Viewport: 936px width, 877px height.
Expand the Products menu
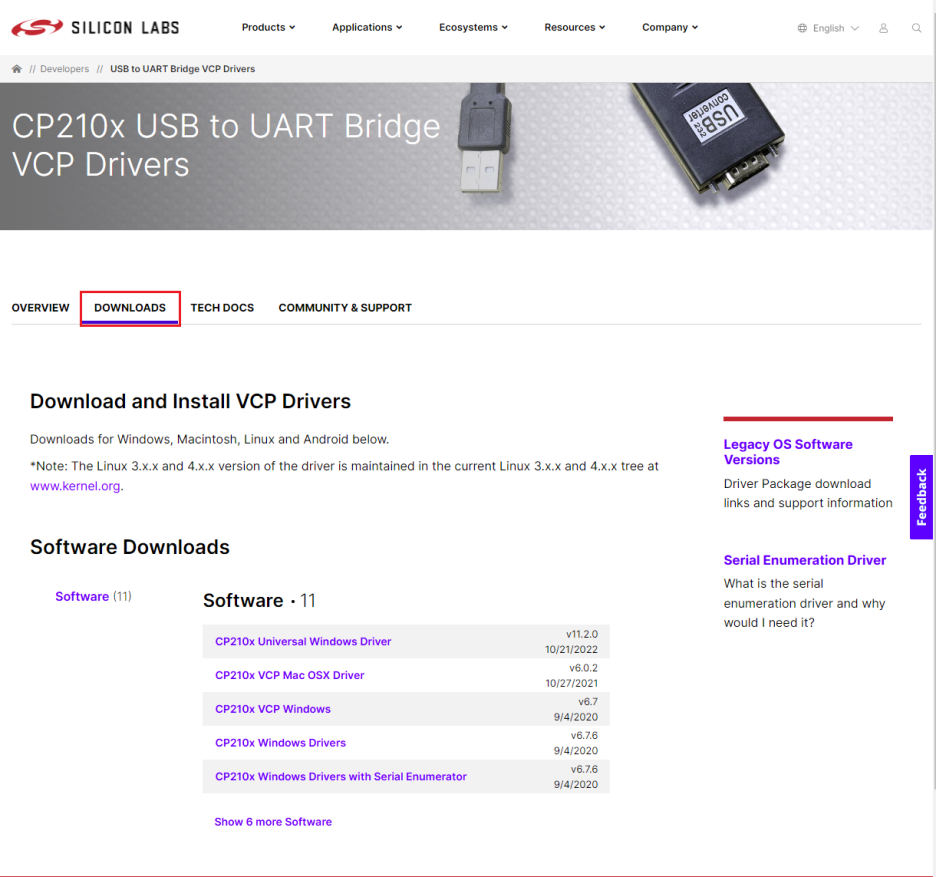coord(268,27)
